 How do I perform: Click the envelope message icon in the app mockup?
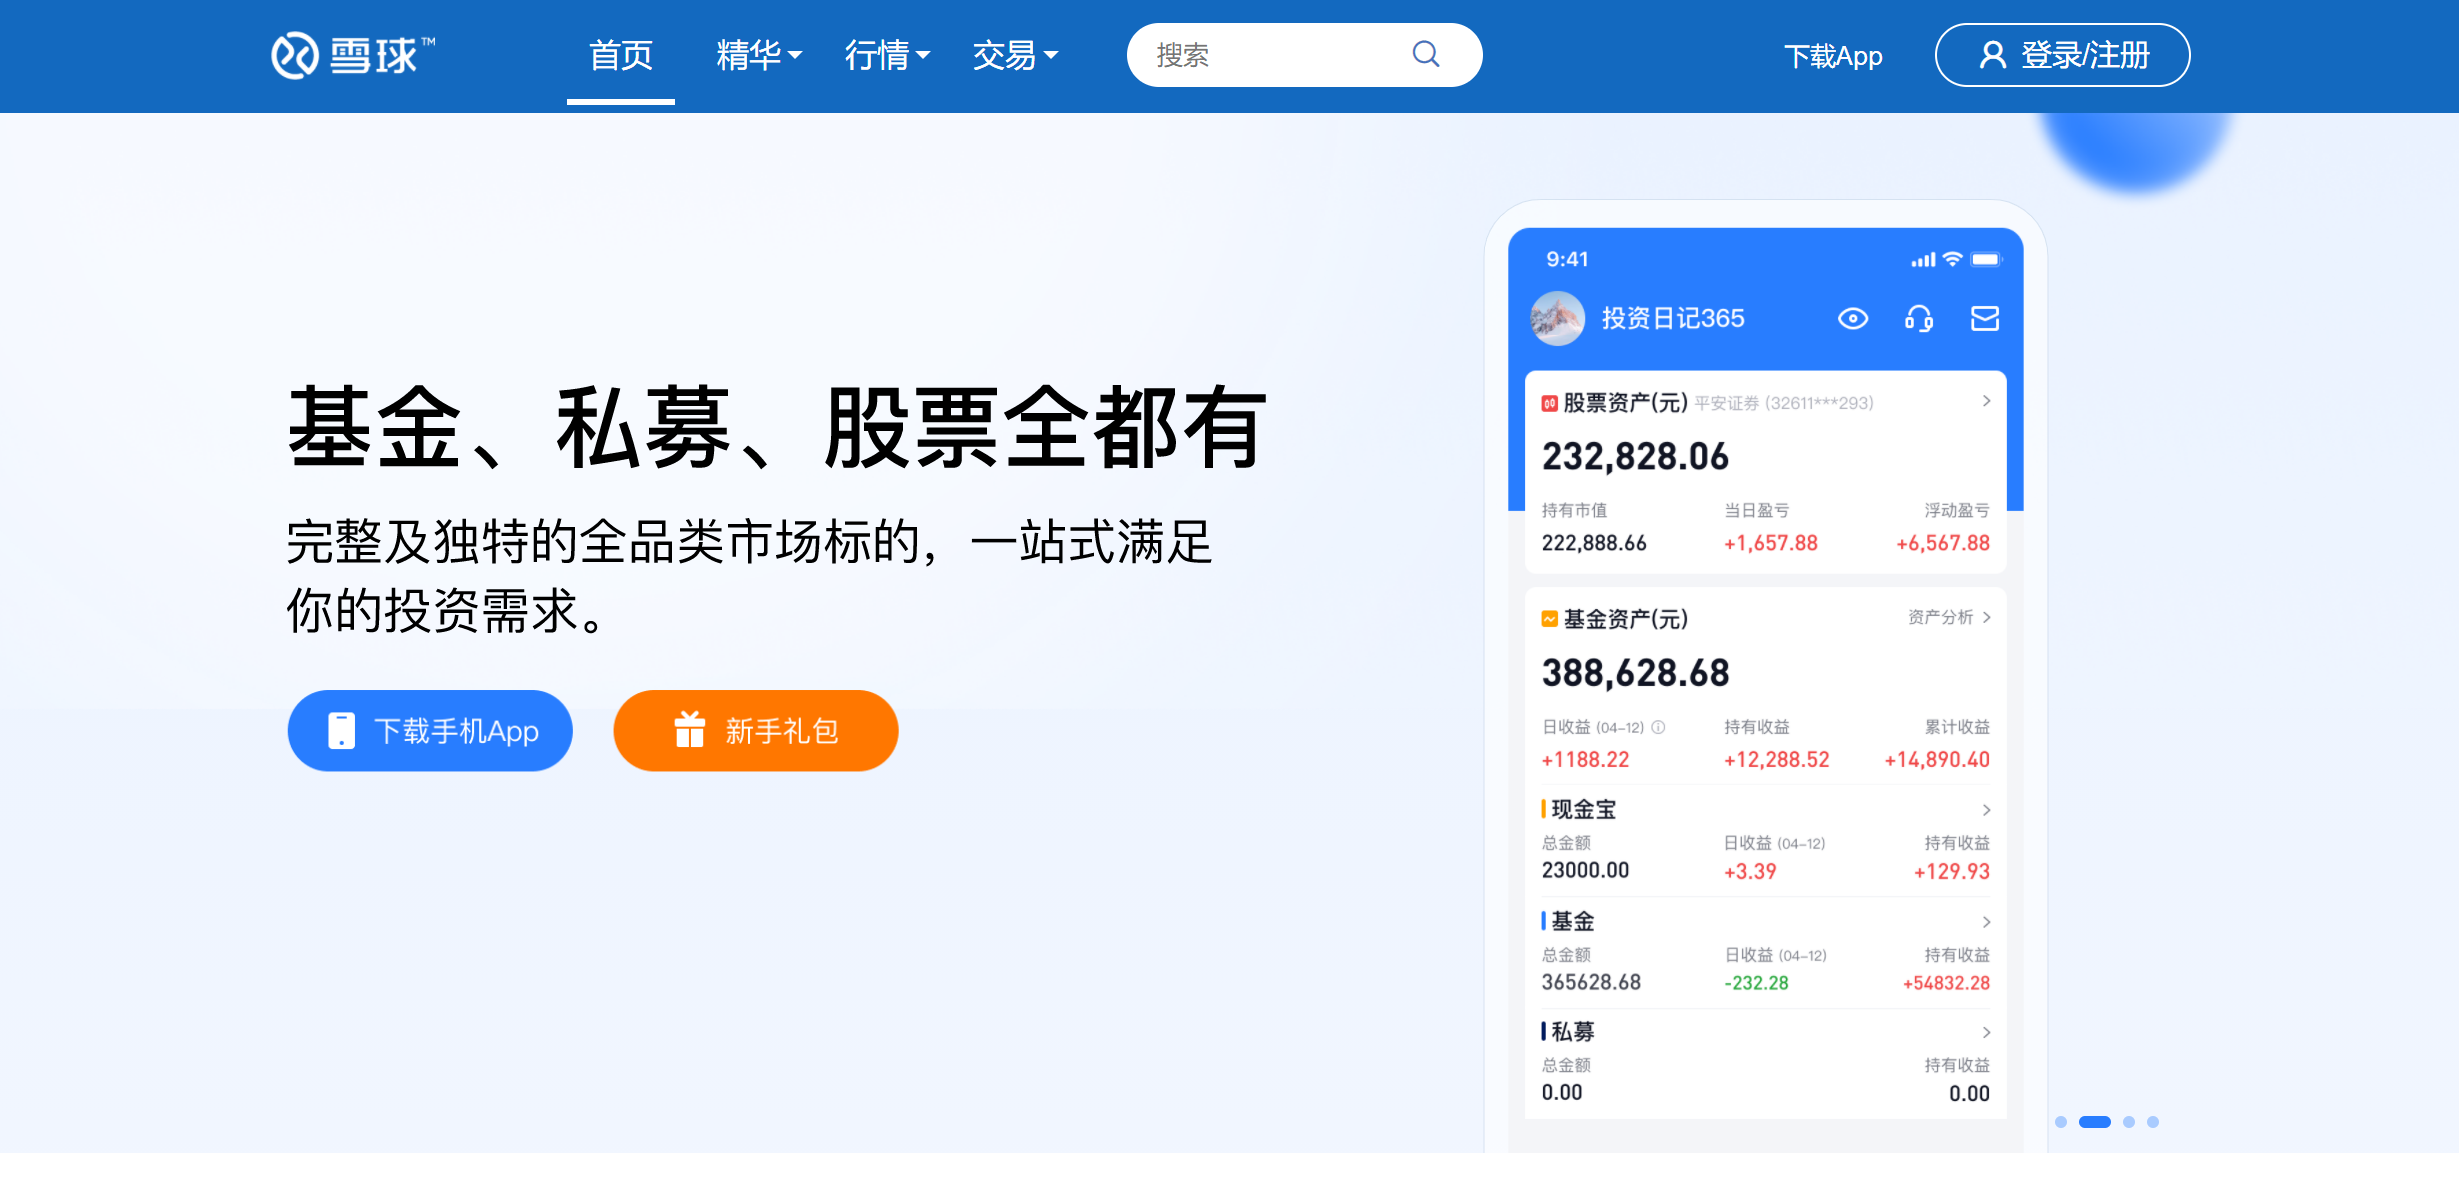[1984, 318]
